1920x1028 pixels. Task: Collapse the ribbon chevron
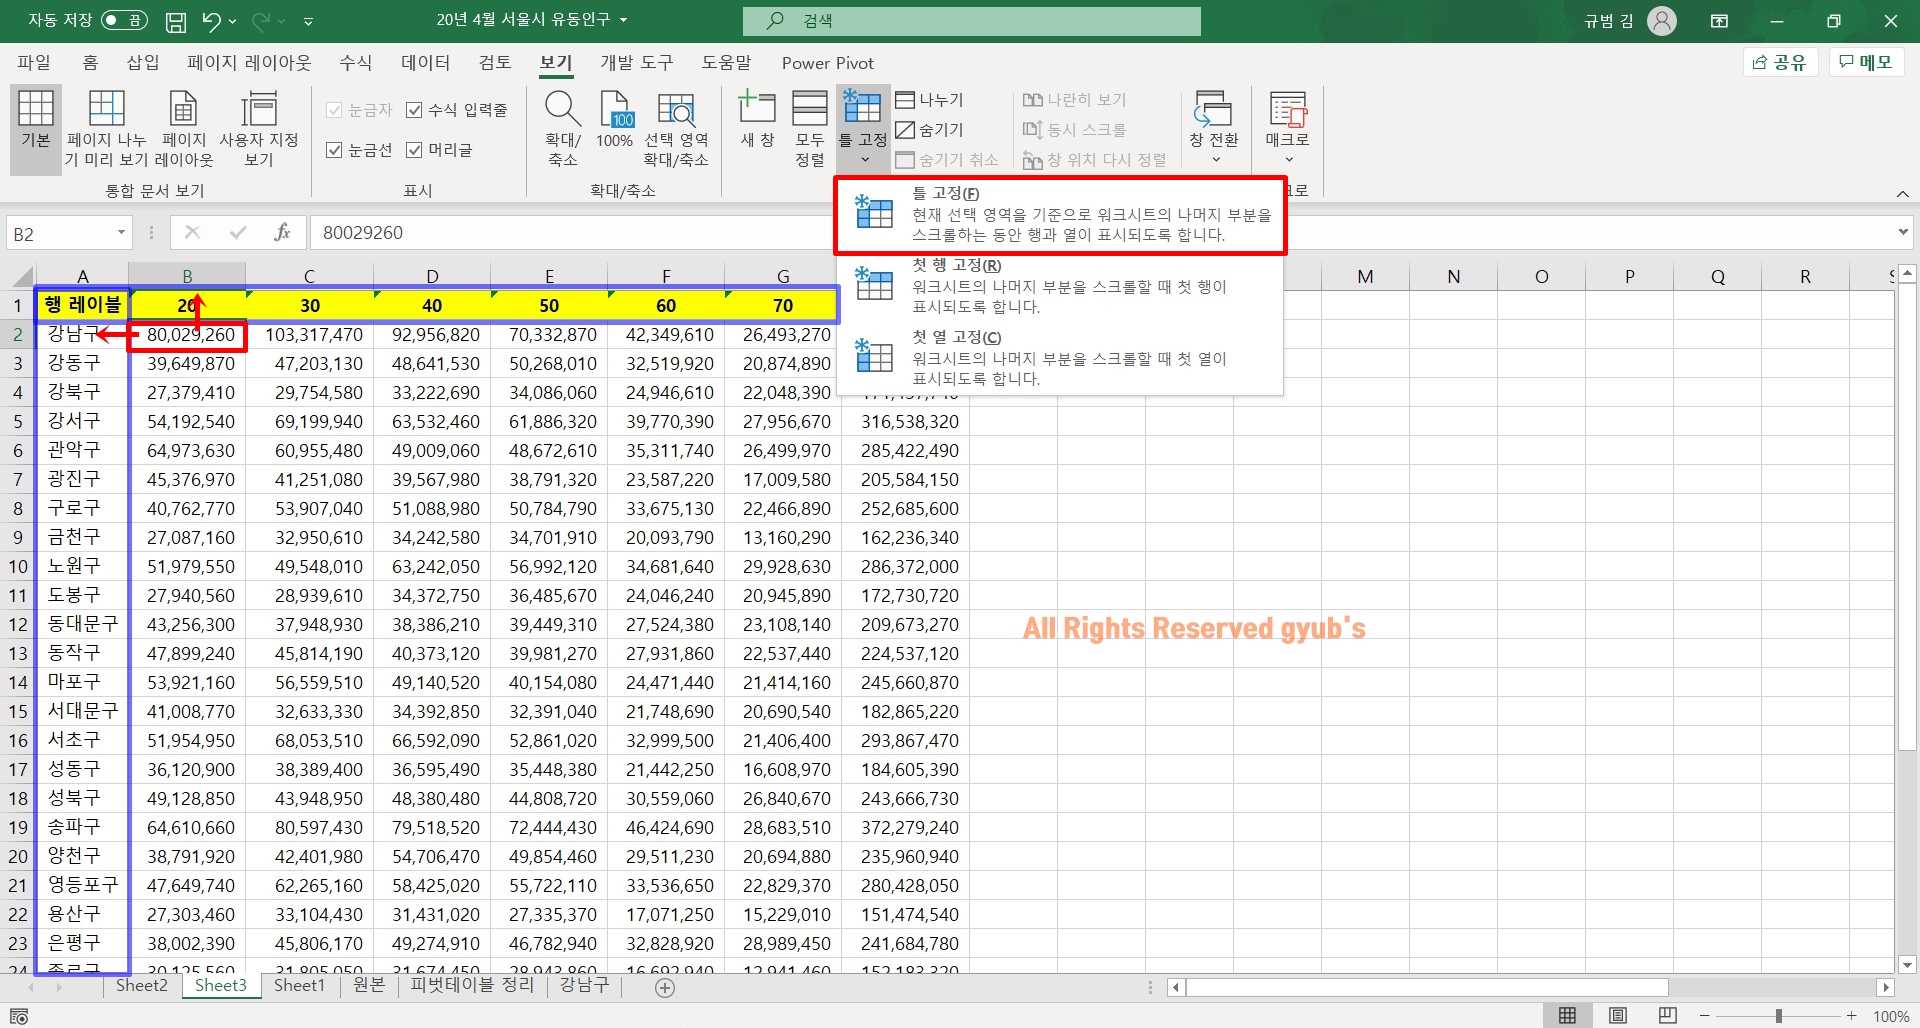tap(1902, 194)
